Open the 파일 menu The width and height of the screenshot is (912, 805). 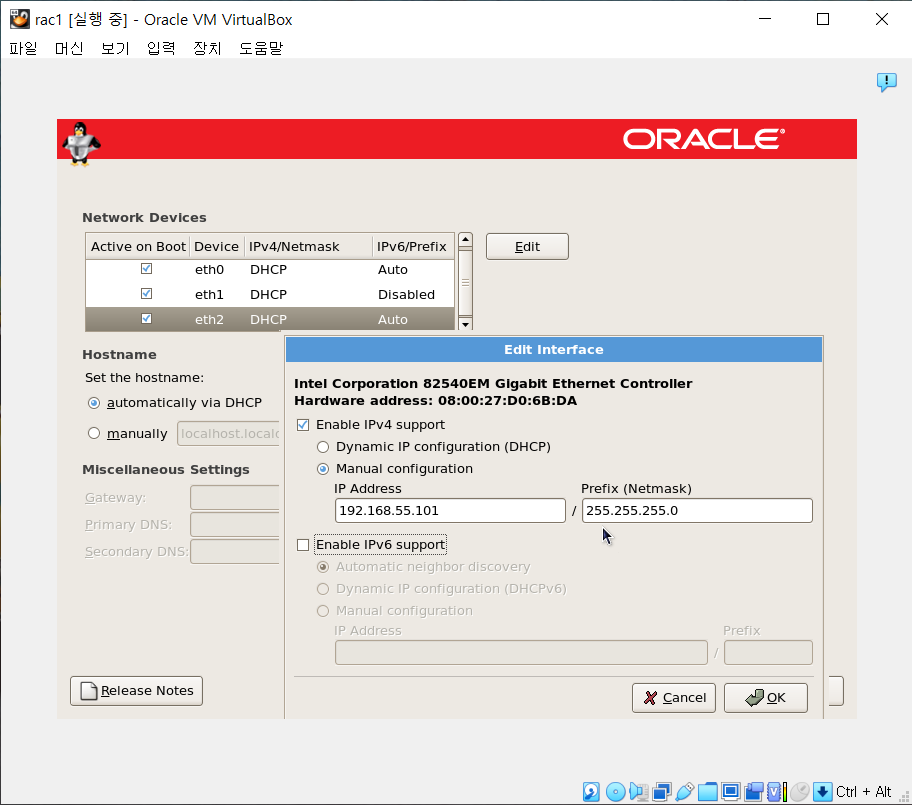coord(23,48)
